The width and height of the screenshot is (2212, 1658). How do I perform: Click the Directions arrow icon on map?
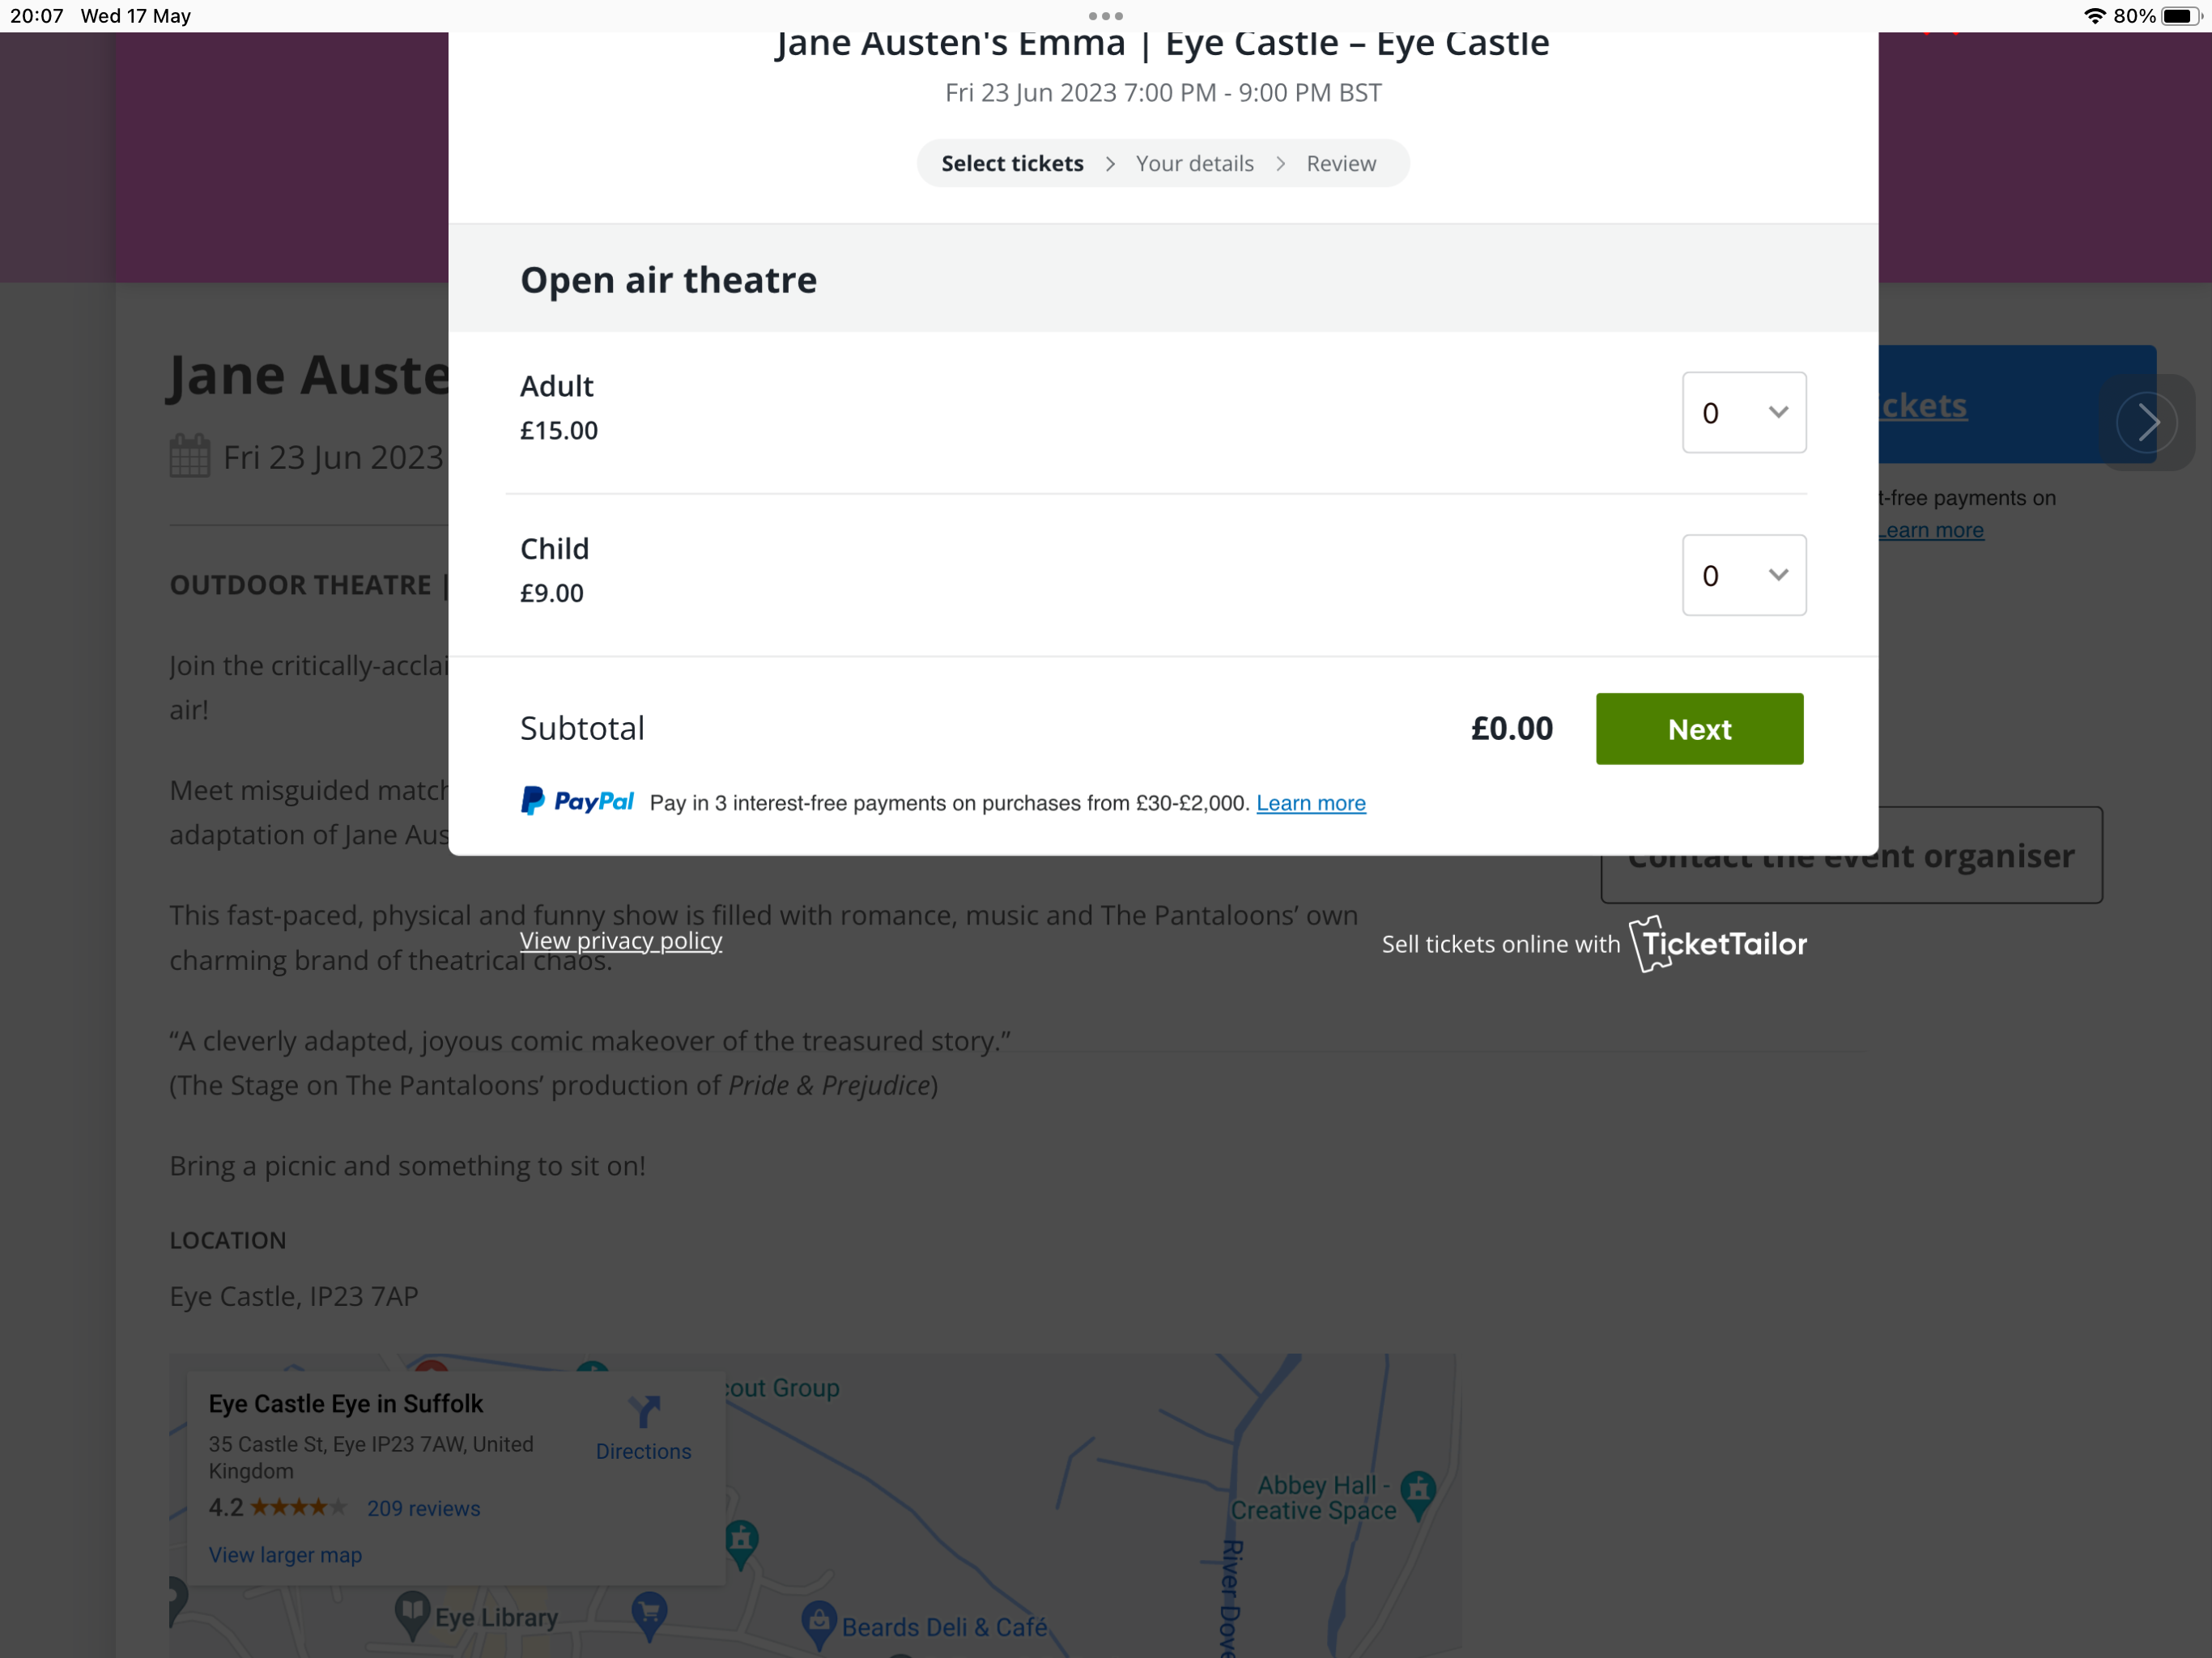[x=644, y=1412]
